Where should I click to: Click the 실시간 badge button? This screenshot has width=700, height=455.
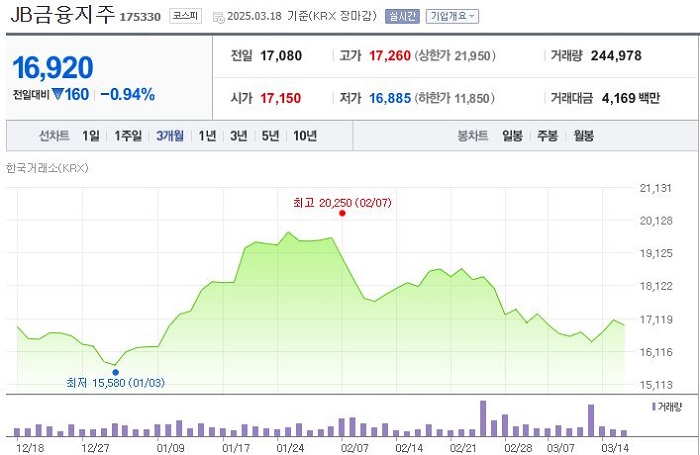coord(402,17)
